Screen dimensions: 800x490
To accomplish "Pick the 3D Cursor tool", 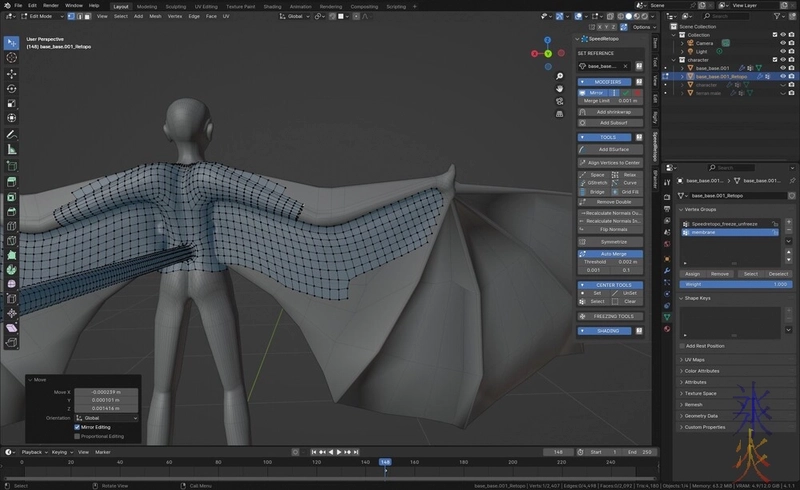I will tap(12, 58).
